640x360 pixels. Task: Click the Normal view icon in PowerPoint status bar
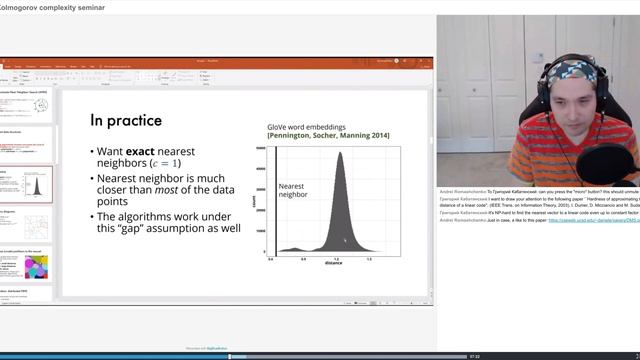(373, 303)
